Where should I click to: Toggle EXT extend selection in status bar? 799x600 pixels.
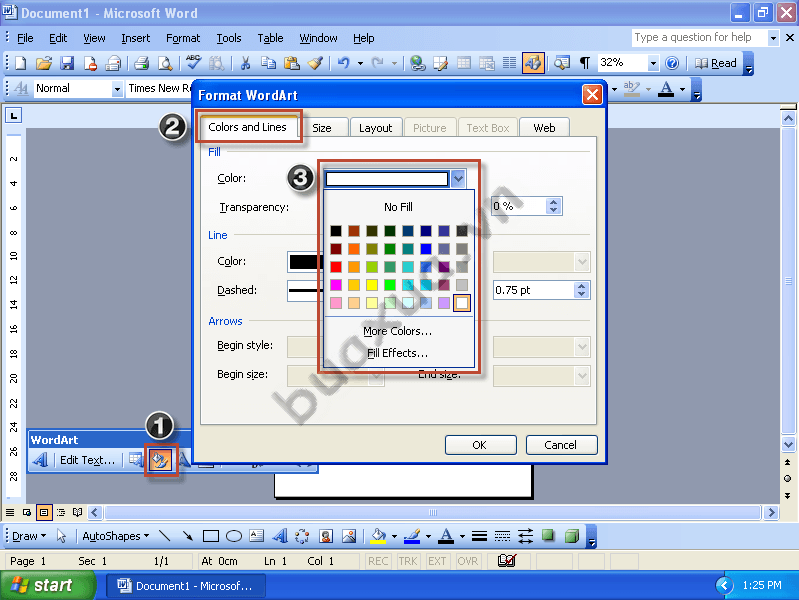pyautogui.click(x=437, y=561)
